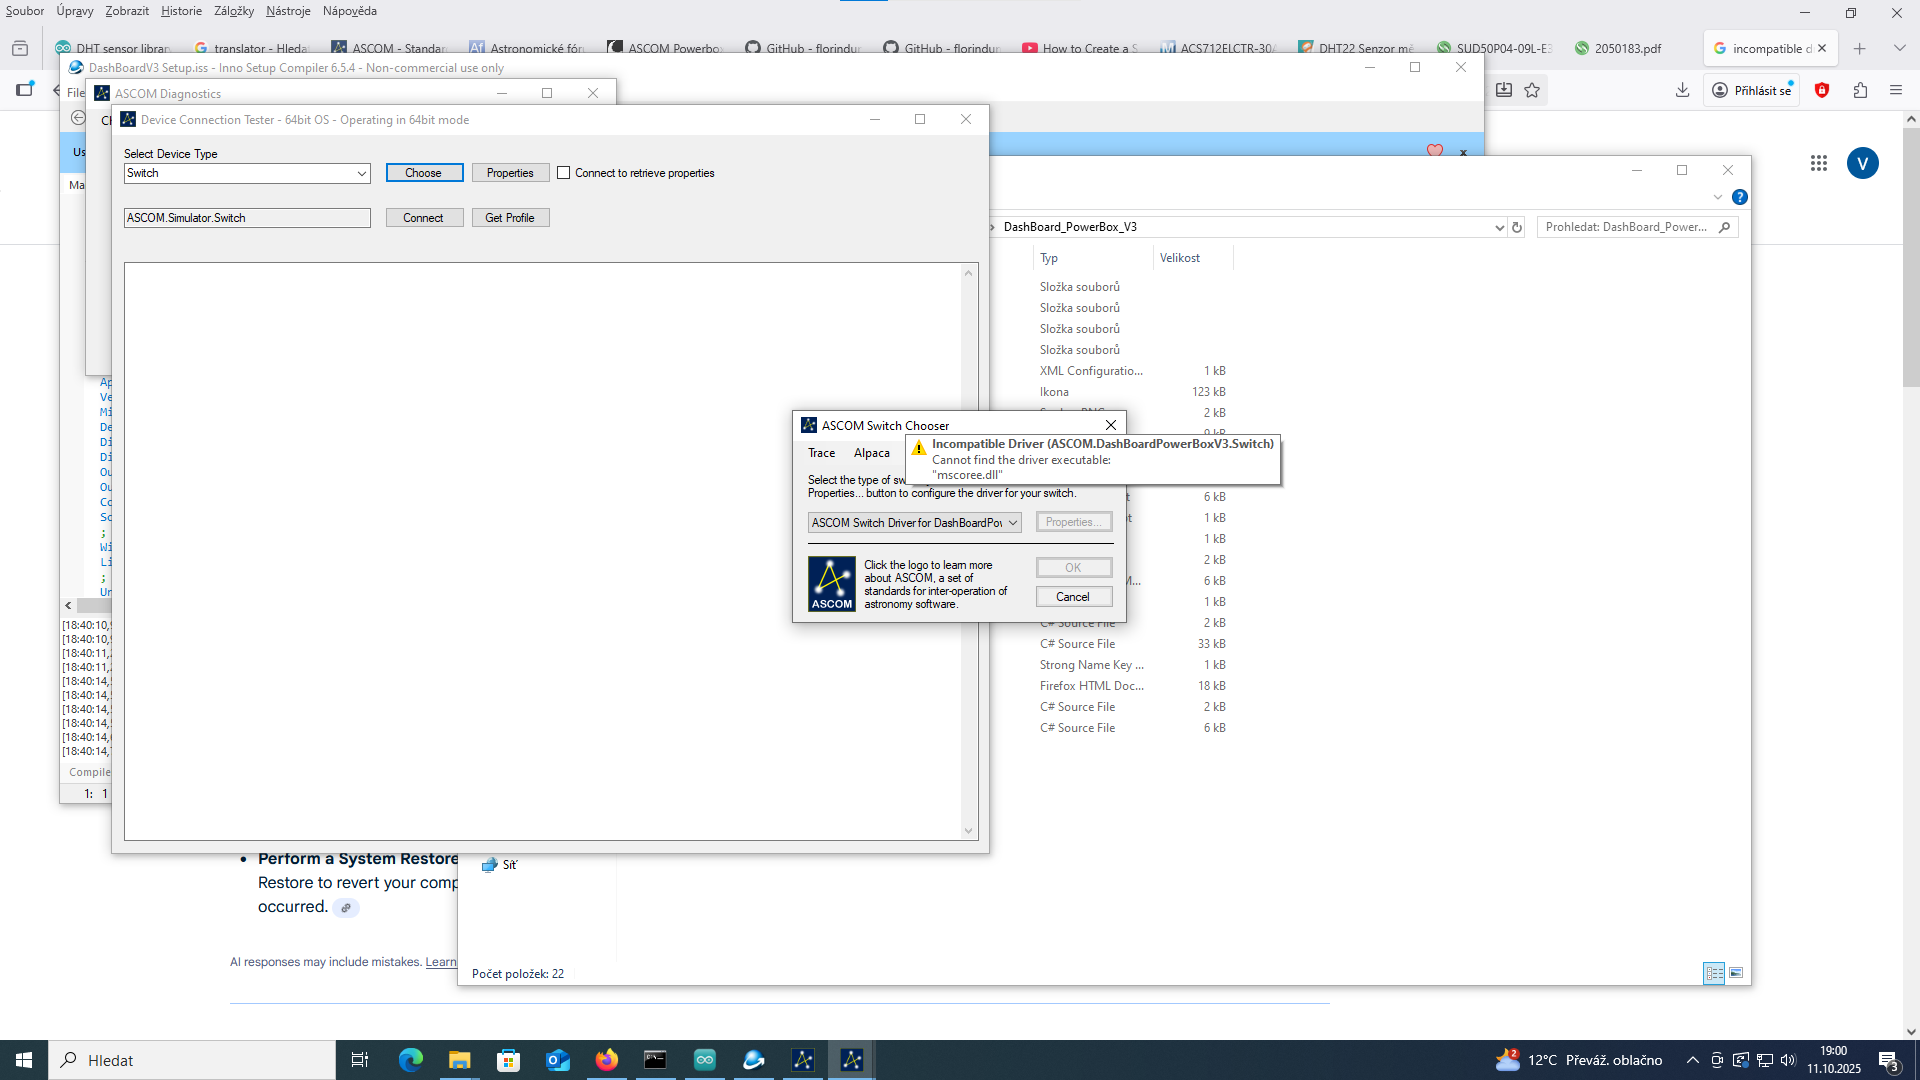
Task: Click the ASCOM logo in Switch Chooser
Action: point(831,583)
